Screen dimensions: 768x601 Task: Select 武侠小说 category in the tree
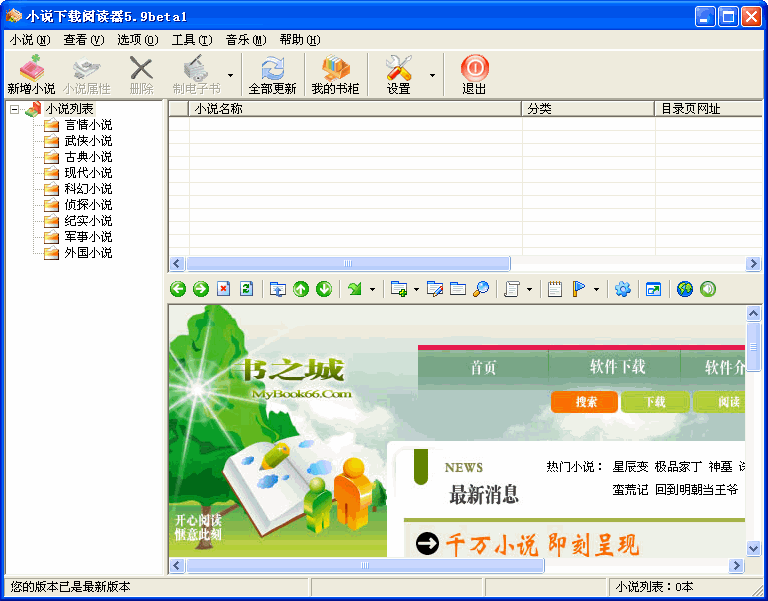pyautogui.click(x=88, y=141)
